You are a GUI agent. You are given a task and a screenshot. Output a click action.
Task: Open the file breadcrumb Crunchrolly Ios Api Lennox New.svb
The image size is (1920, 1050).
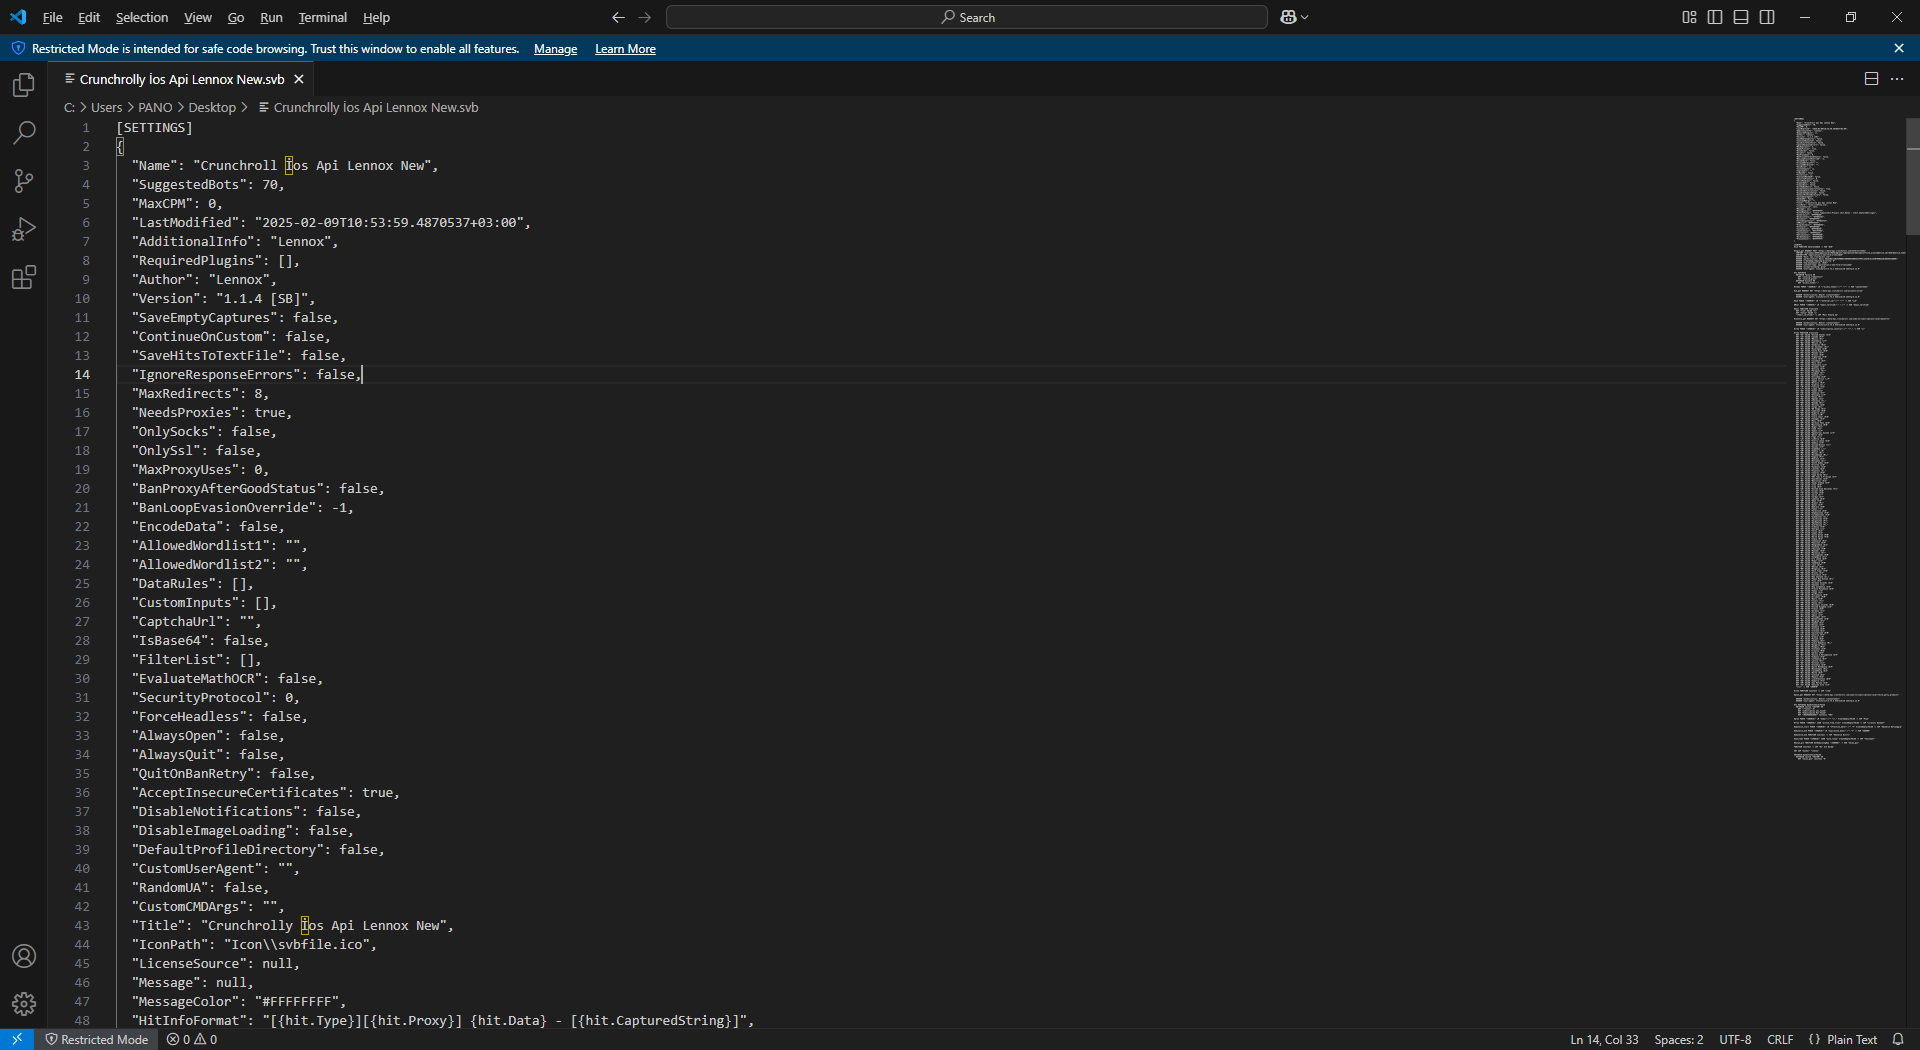(x=368, y=107)
